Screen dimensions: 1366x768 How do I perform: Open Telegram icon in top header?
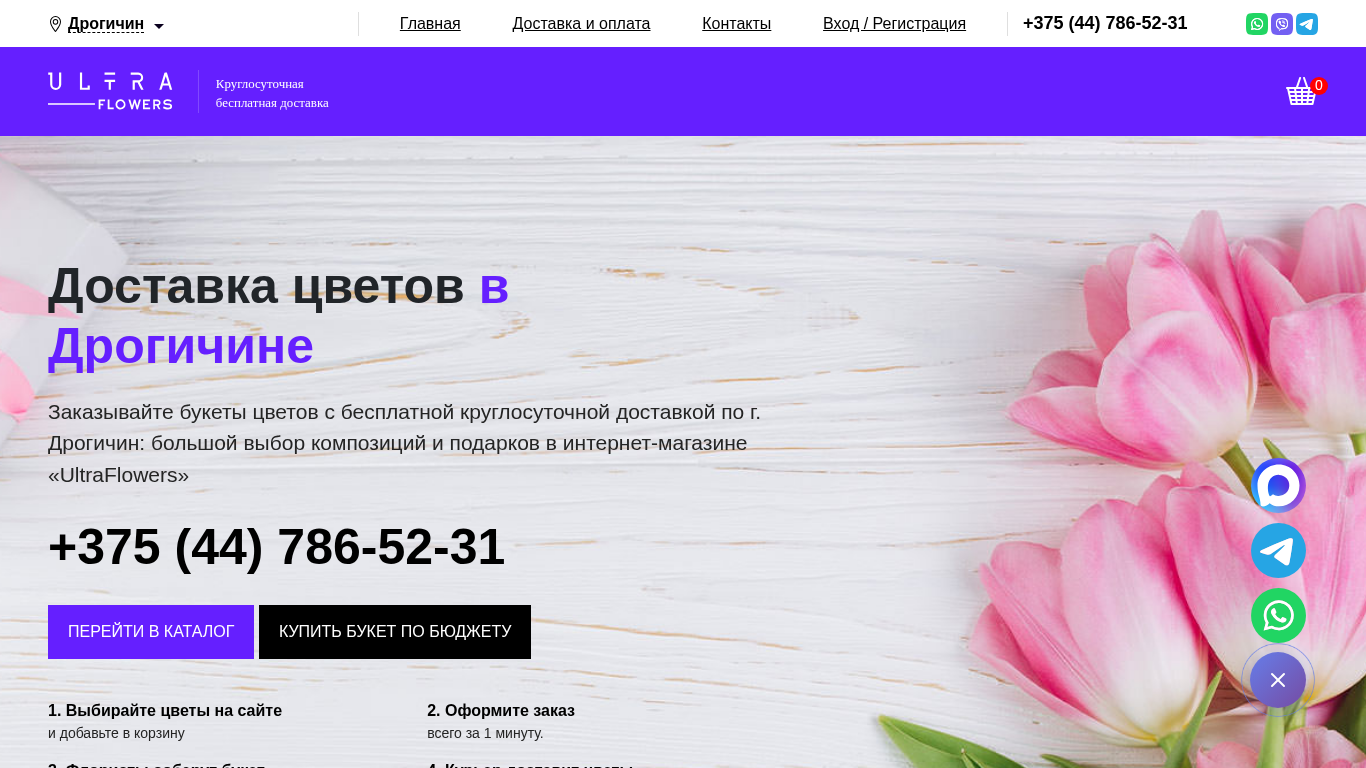pyautogui.click(x=1307, y=24)
